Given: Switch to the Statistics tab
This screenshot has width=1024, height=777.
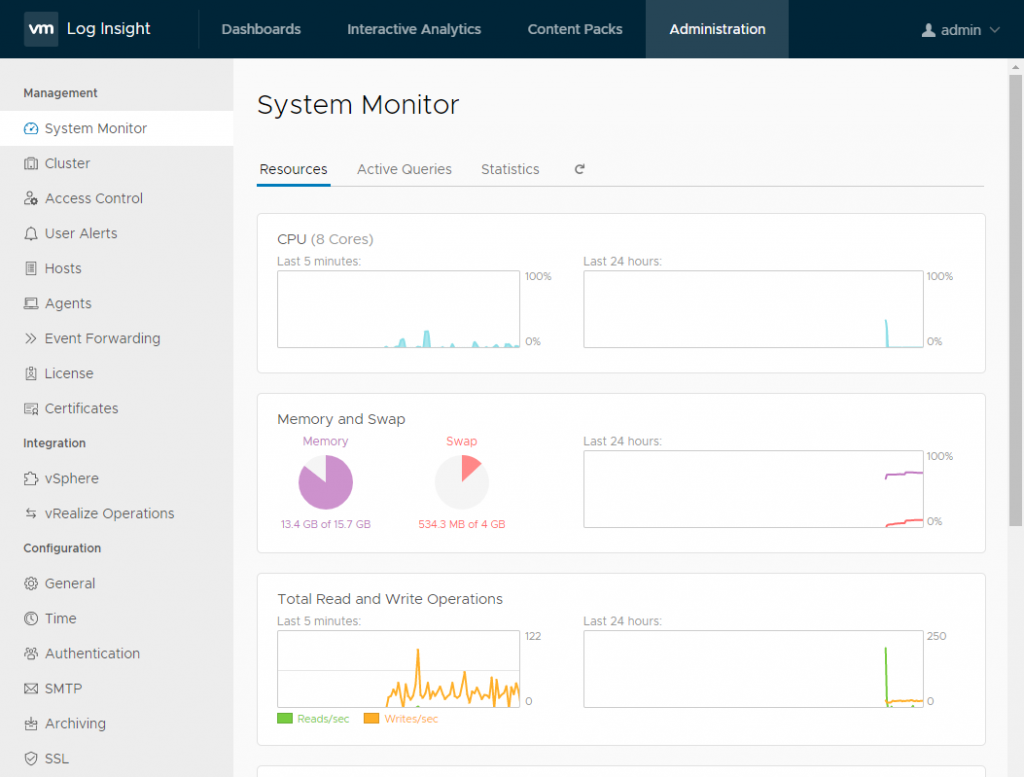Looking at the screenshot, I should tap(510, 170).
